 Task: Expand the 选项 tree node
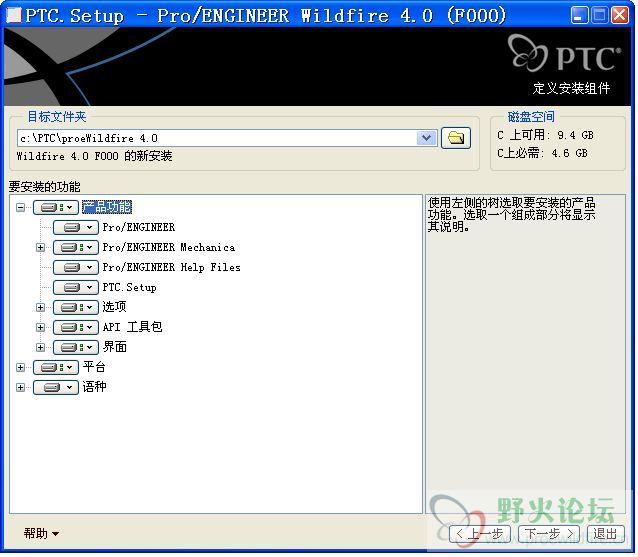[40, 307]
